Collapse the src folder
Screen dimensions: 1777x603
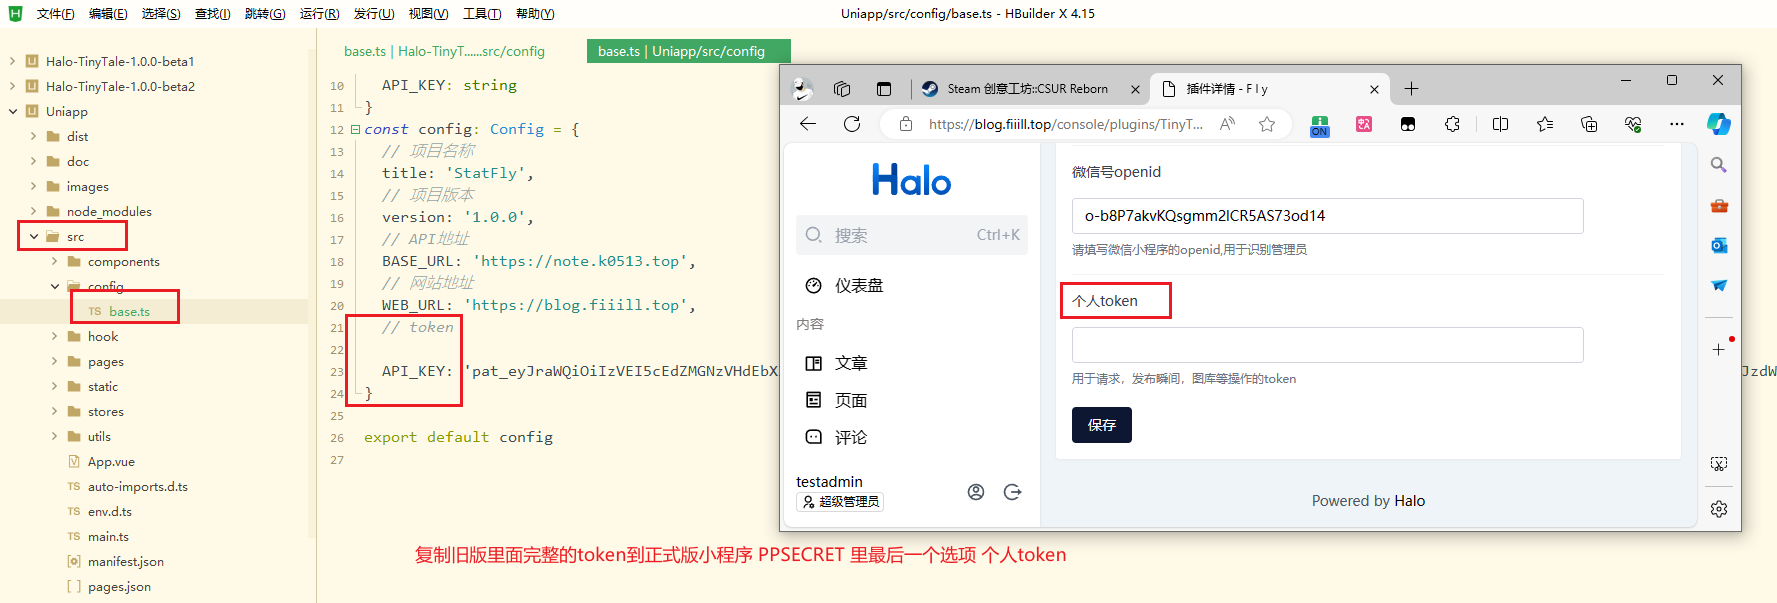click(x=33, y=236)
